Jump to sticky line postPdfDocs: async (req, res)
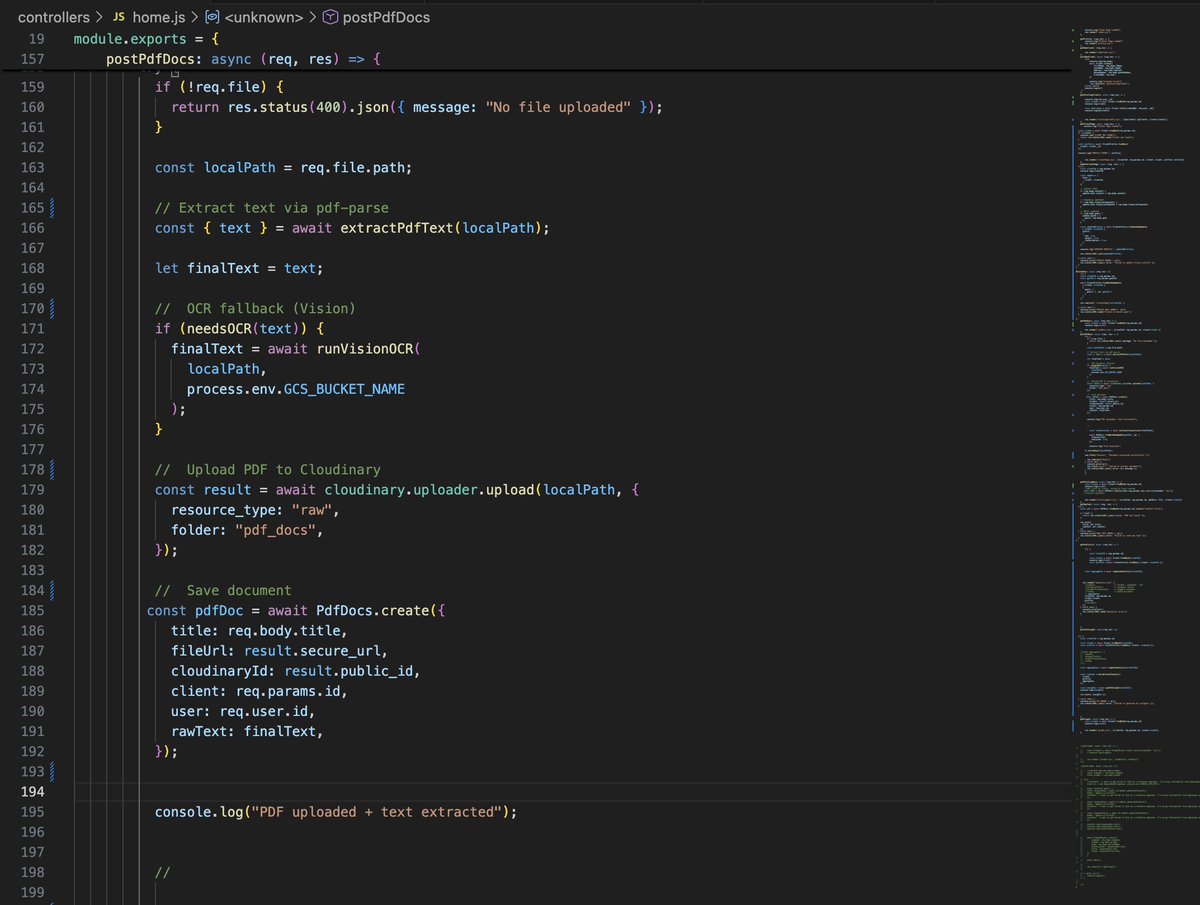This screenshot has width=1200, height=905. (x=244, y=59)
